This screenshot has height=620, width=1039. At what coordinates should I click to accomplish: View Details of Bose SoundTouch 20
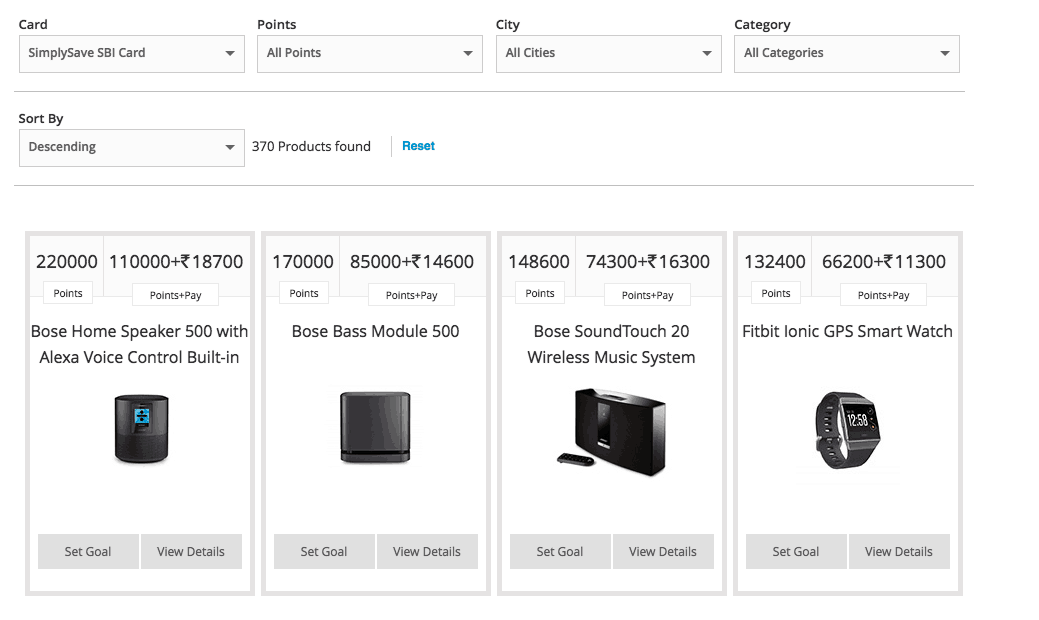click(x=663, y=551)
